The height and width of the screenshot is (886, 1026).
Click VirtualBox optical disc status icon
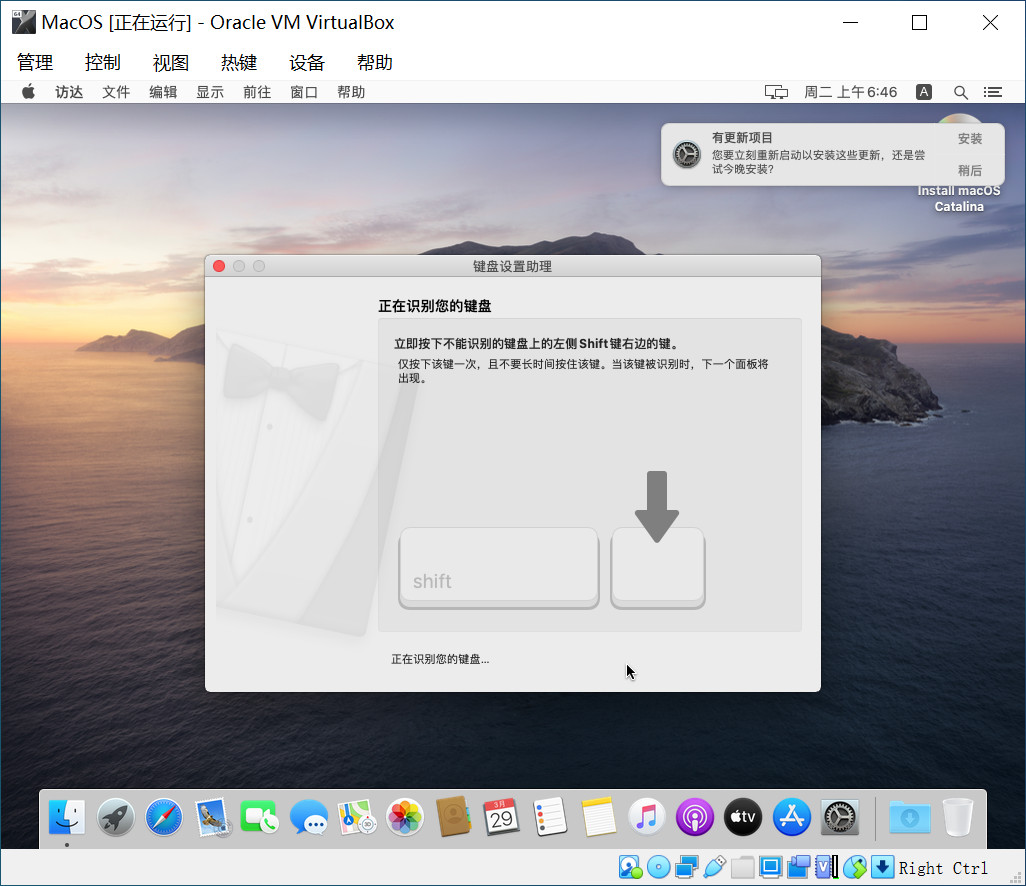coord(658,868)
